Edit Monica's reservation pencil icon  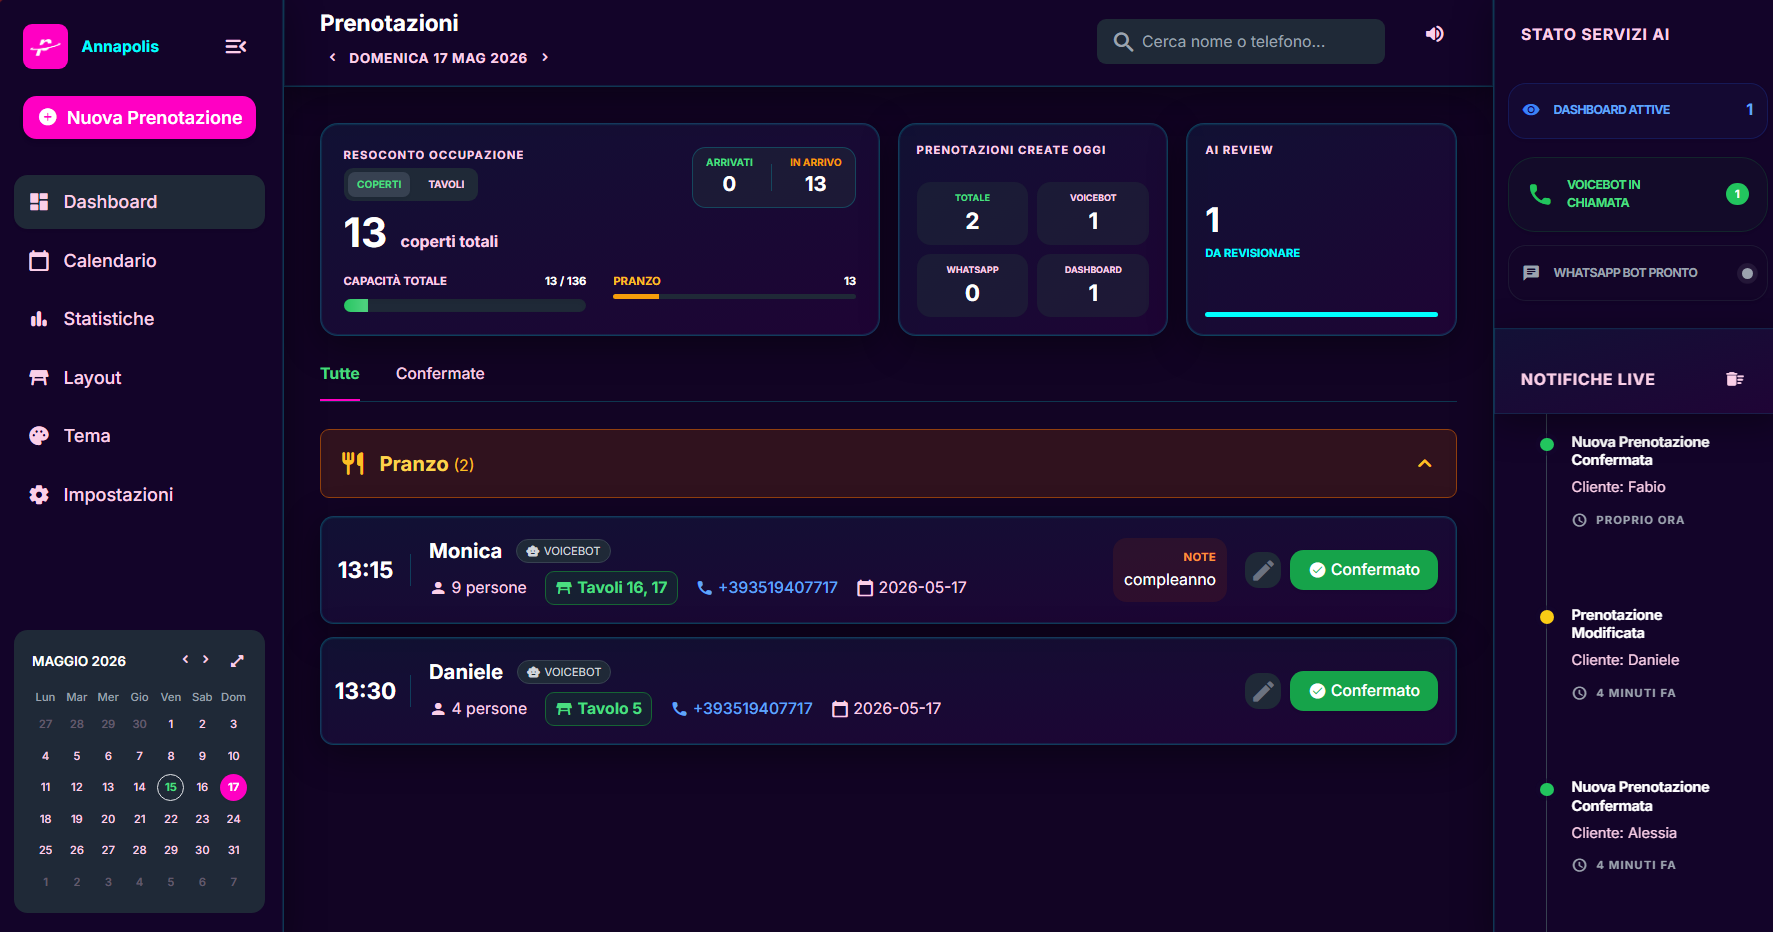coord(1263,570)
